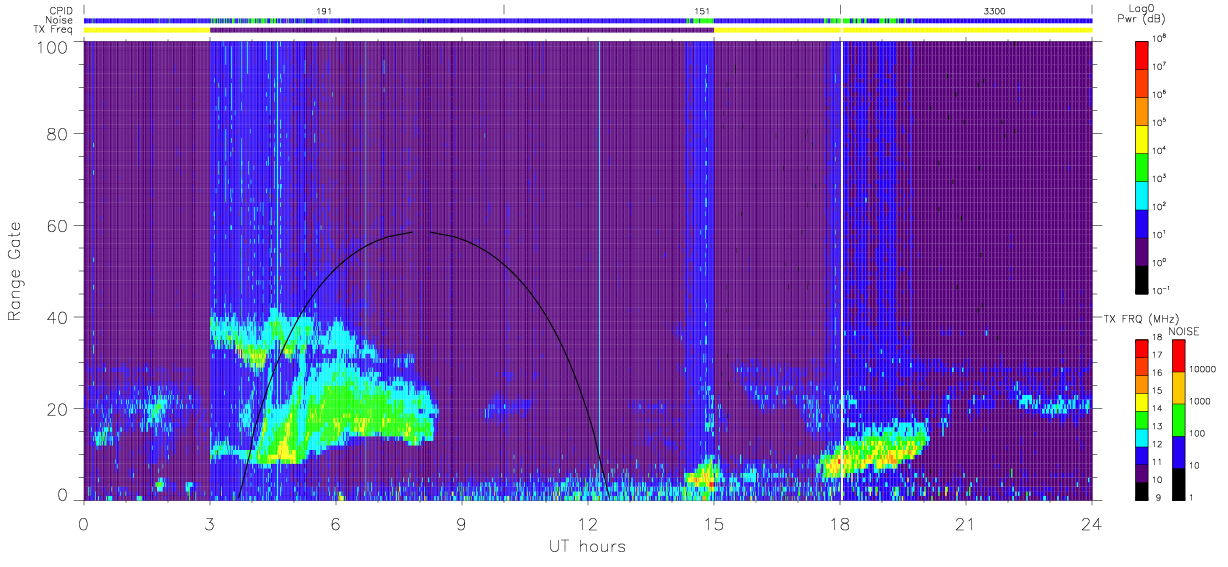The image size is (1228, 567).
Task: Click the 60 tick on Range Gate axis
Action: tap(55, 225)
